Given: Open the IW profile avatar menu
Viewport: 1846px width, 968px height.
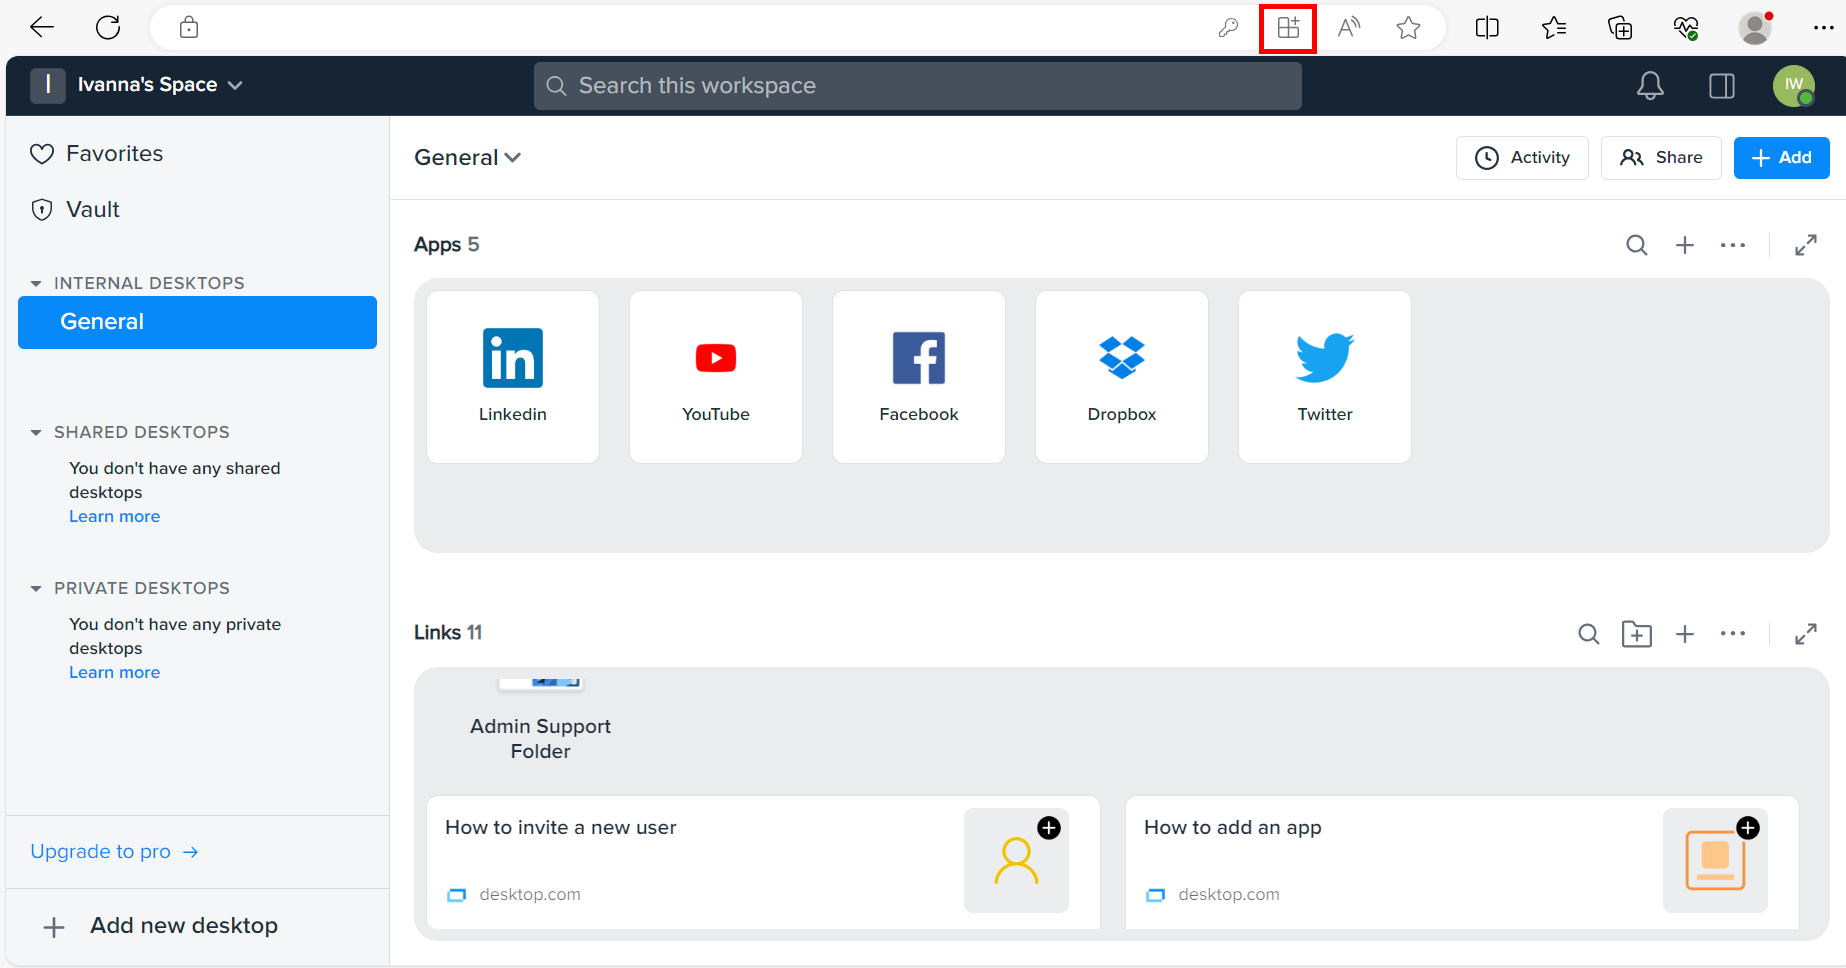Looking at the screenshot, I should [1795, 86].
